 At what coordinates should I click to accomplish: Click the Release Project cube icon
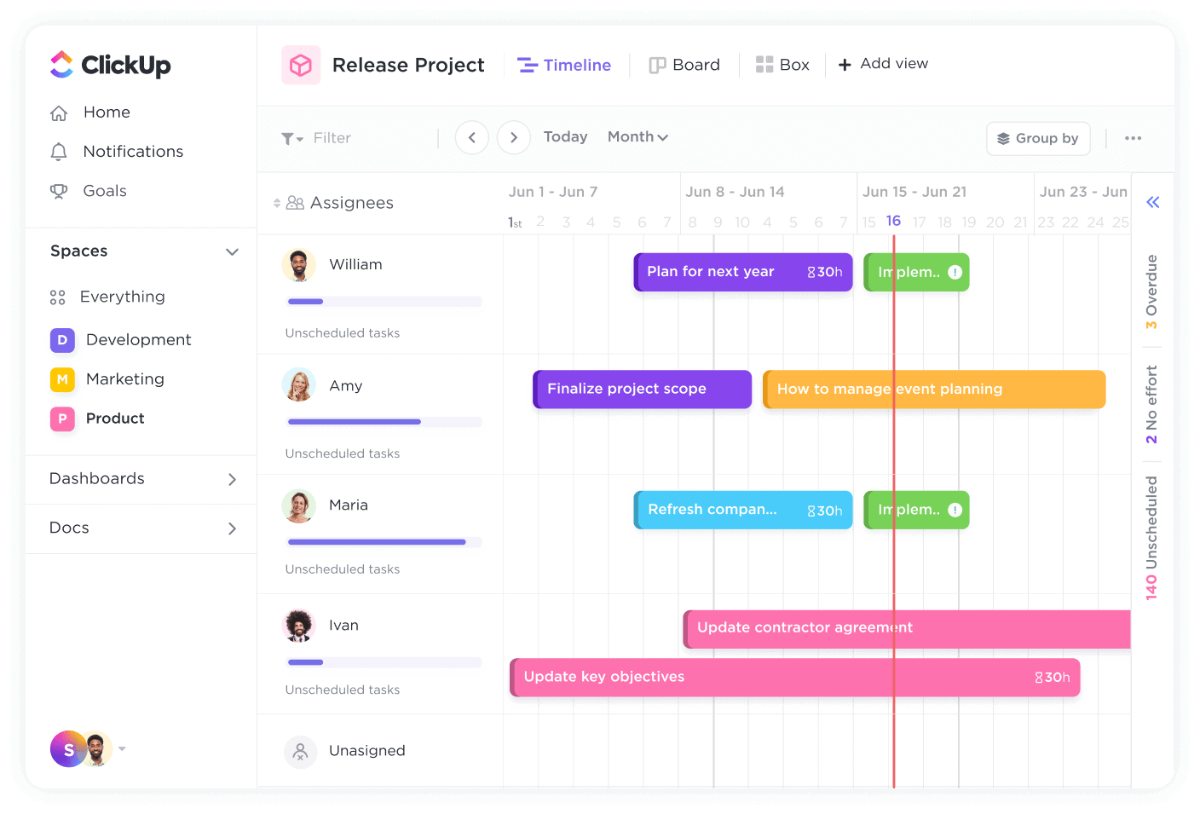(301, 65)
